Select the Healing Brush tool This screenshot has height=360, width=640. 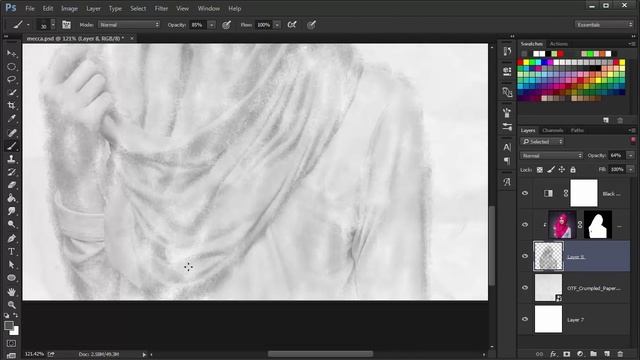11,133
